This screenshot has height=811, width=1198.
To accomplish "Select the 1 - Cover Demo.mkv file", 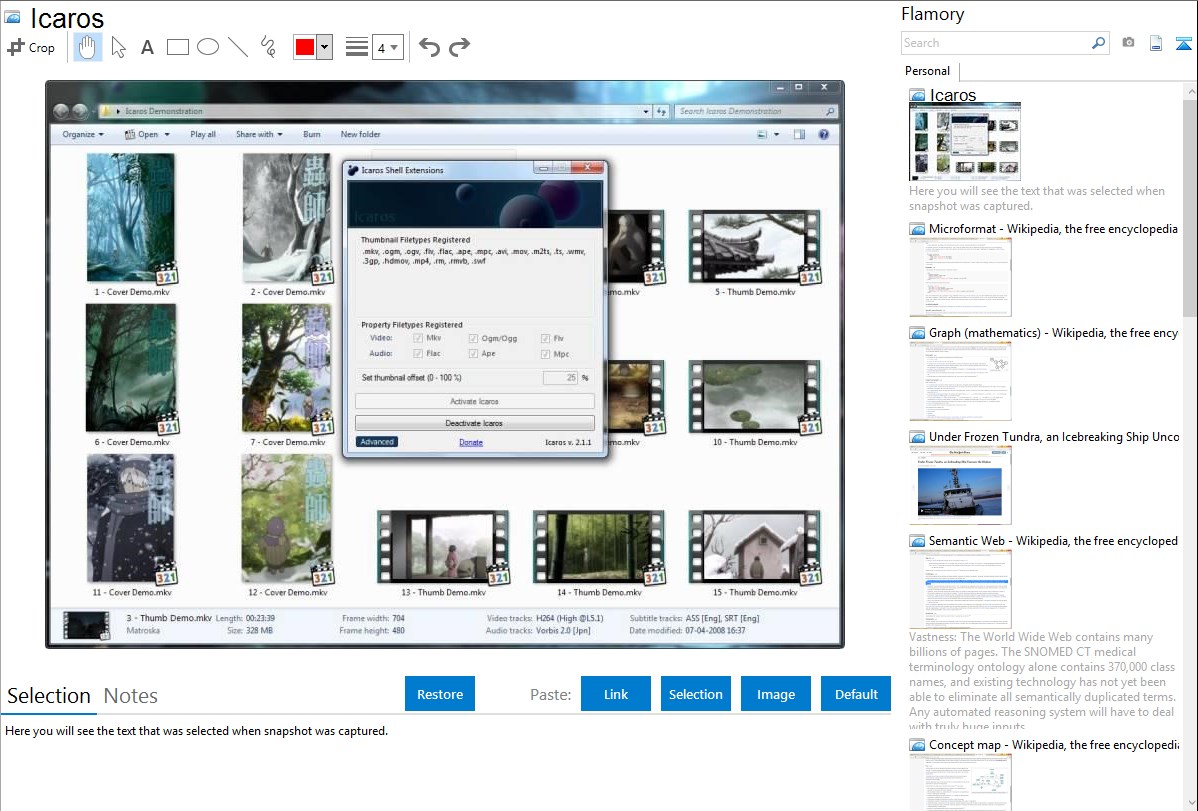I will point(131,225).
